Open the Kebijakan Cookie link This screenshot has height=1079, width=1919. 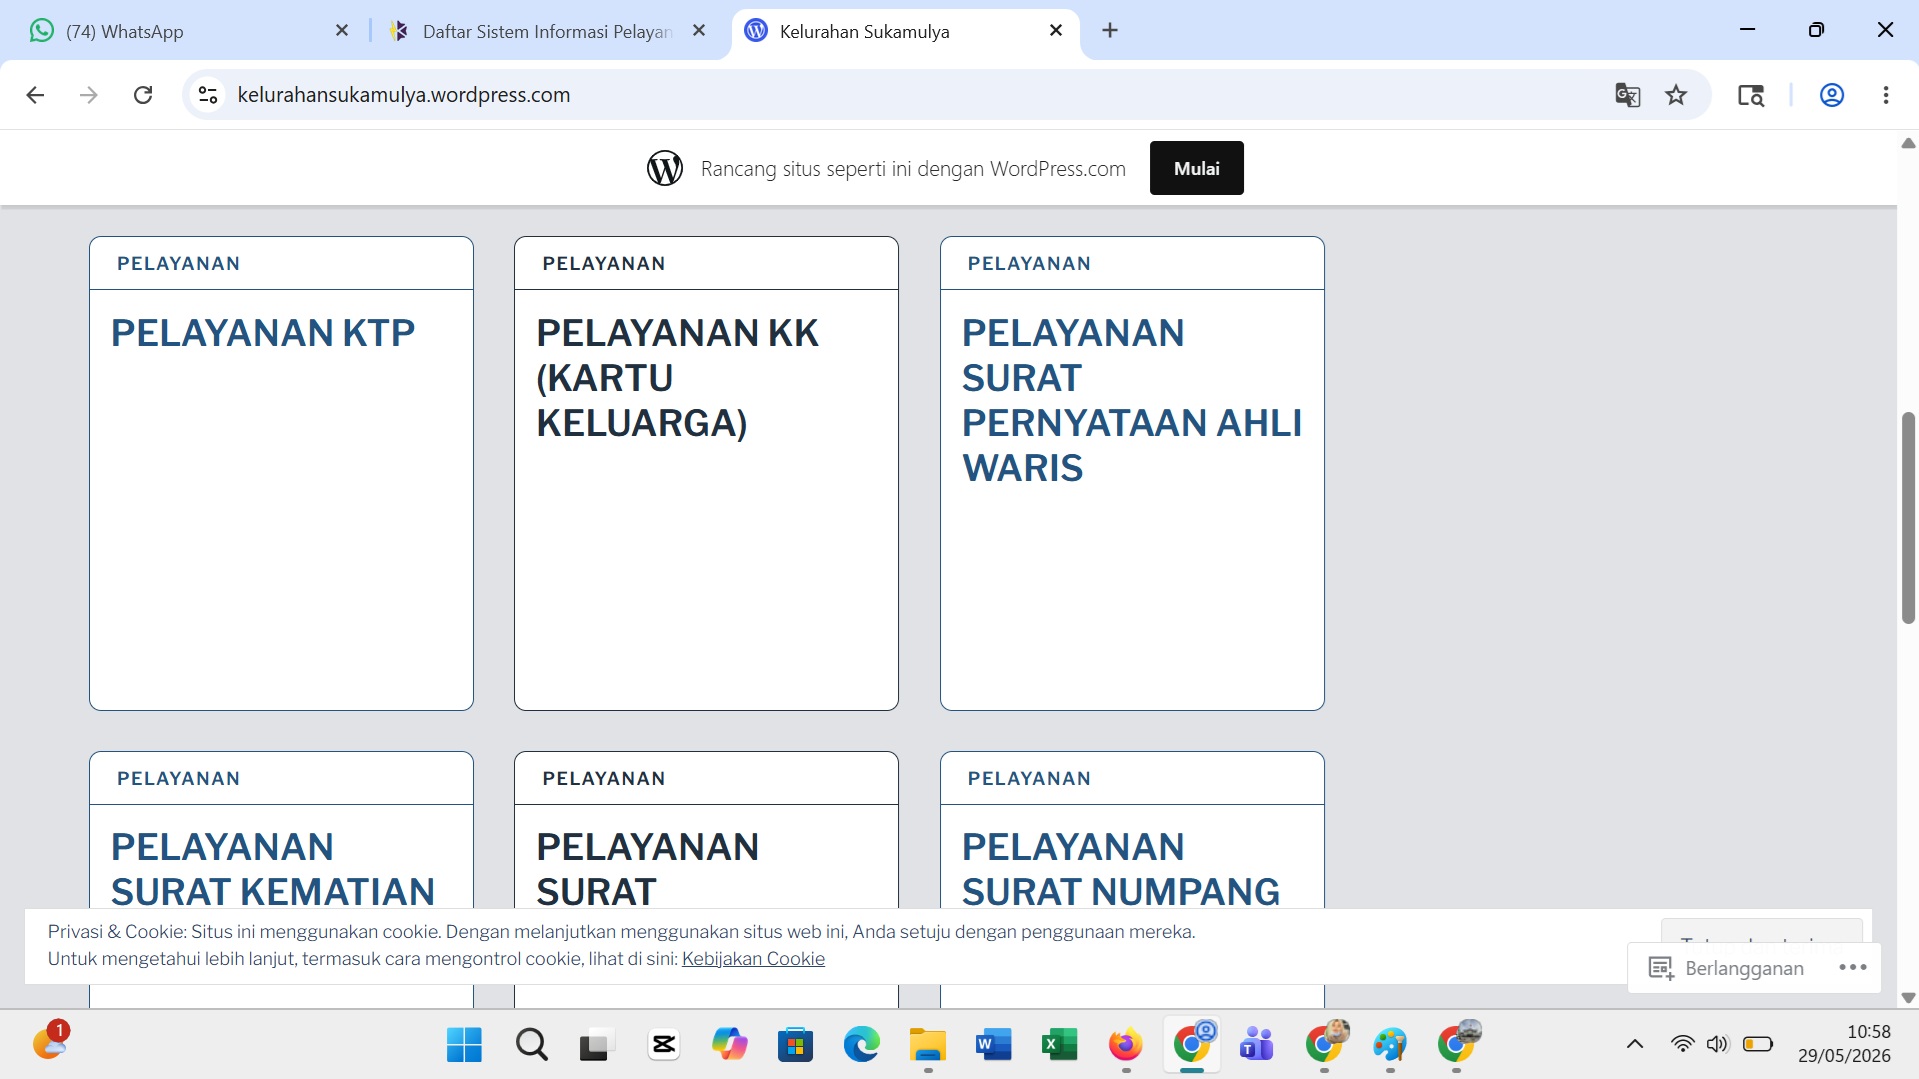pyautogui.click(x=753, y=958)
